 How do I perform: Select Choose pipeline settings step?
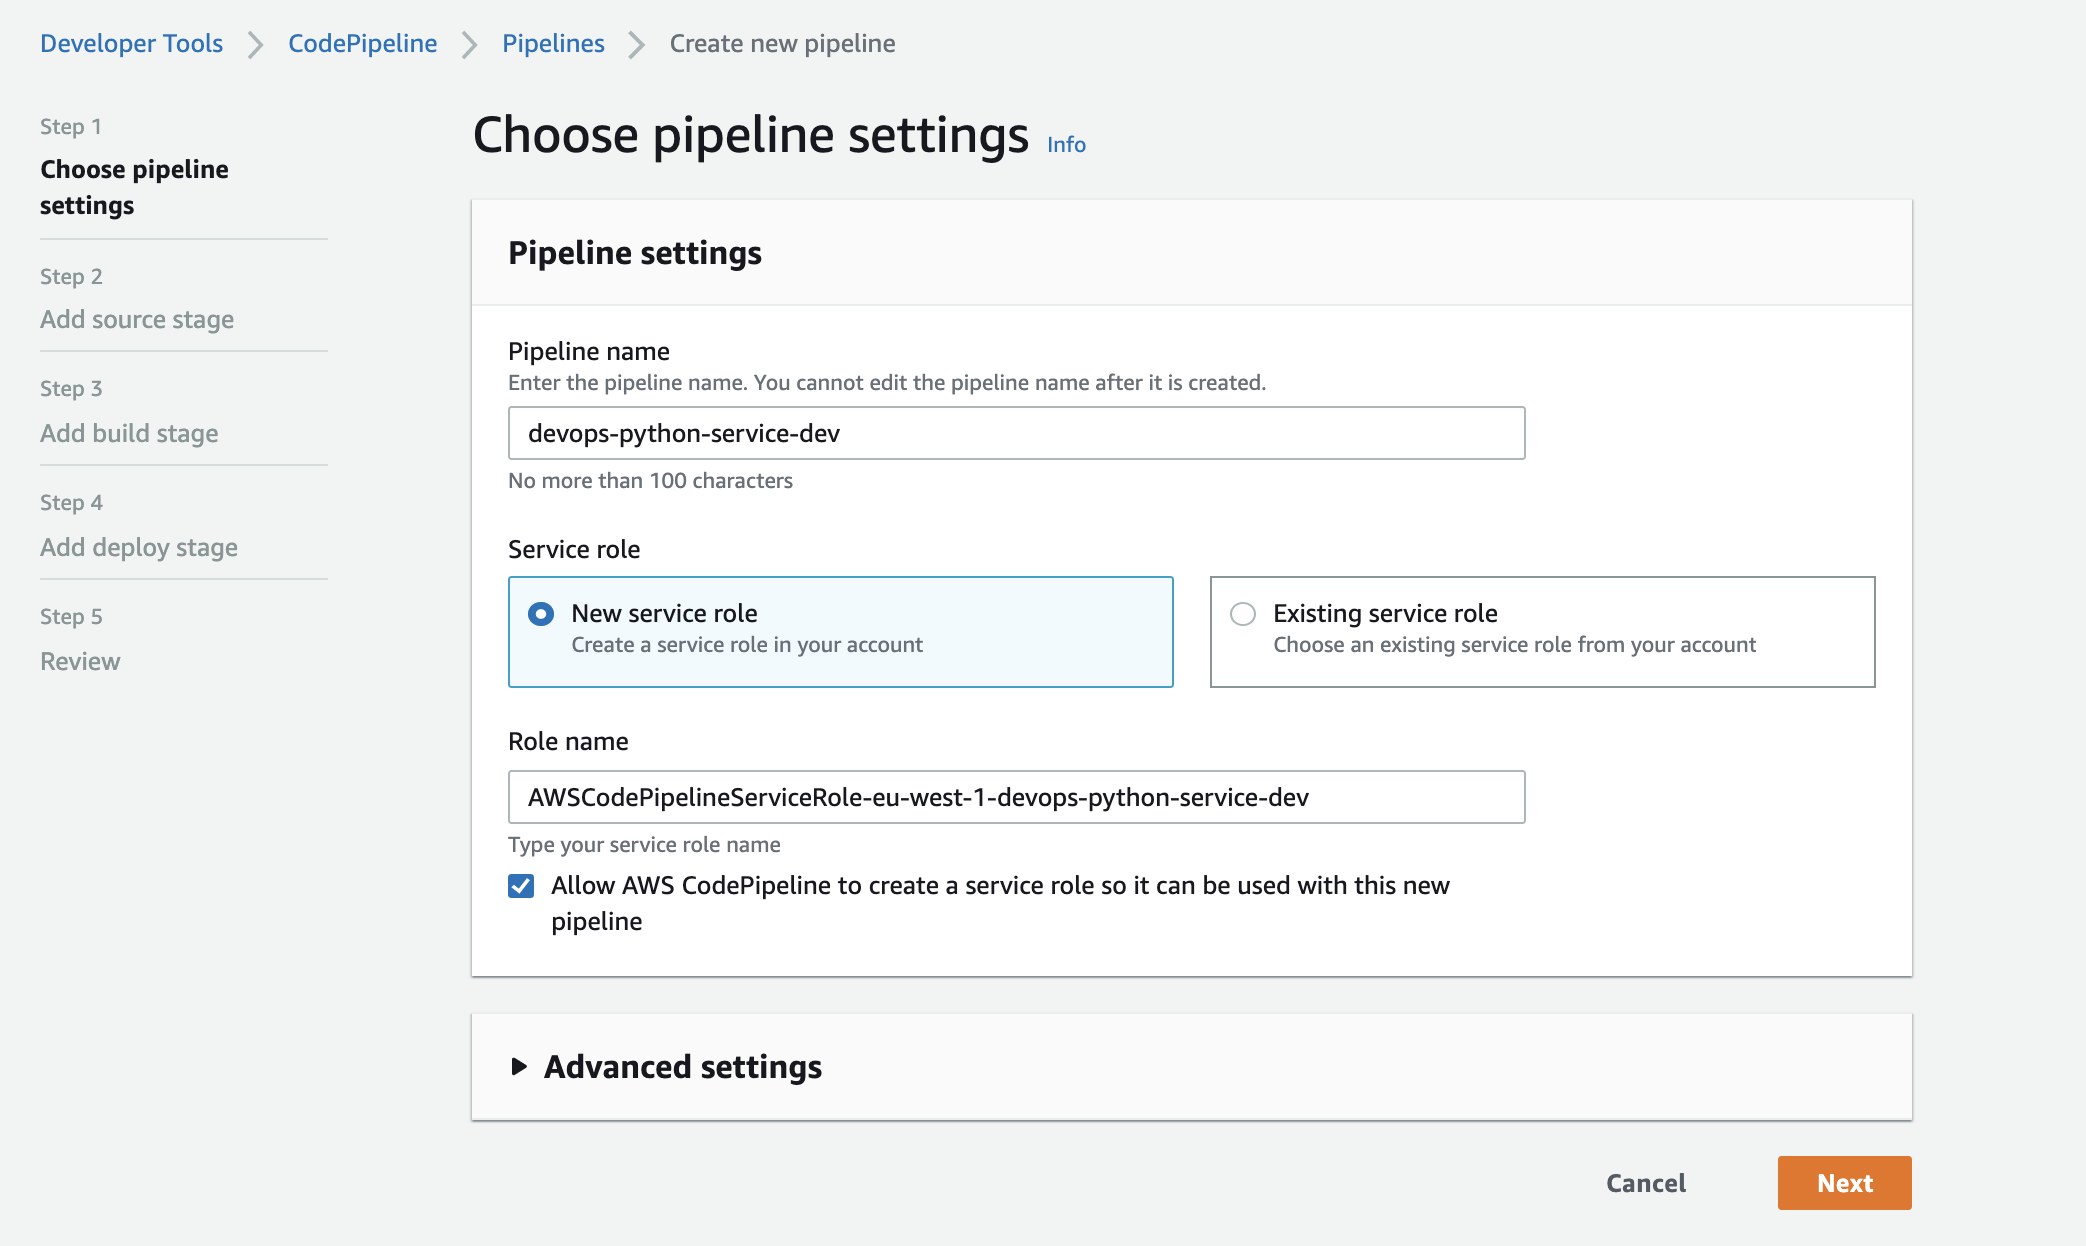pos(134,187)
